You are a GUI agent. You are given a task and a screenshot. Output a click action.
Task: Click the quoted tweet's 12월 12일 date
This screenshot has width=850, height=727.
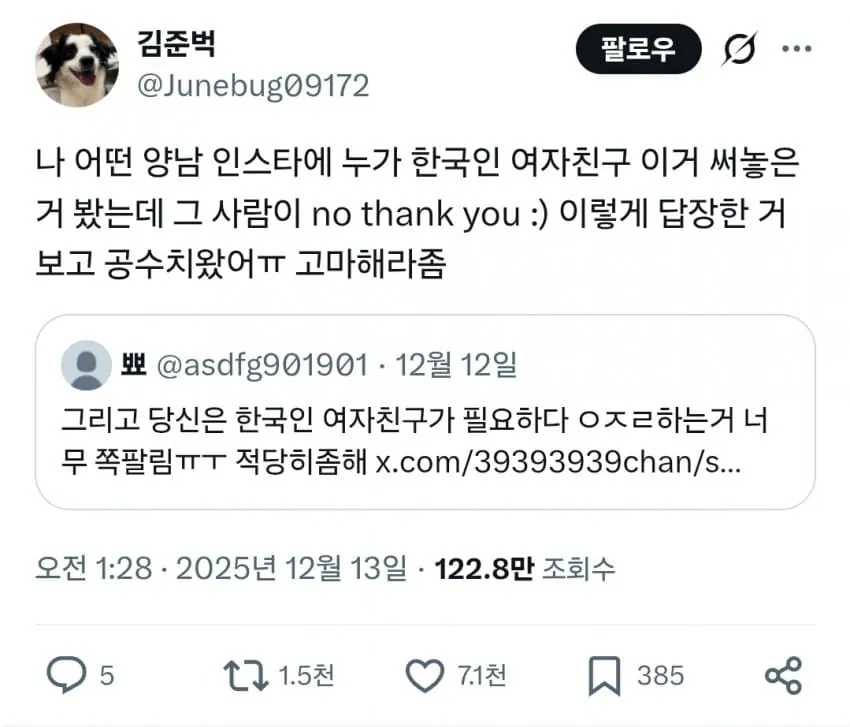(x=455, y=365)
